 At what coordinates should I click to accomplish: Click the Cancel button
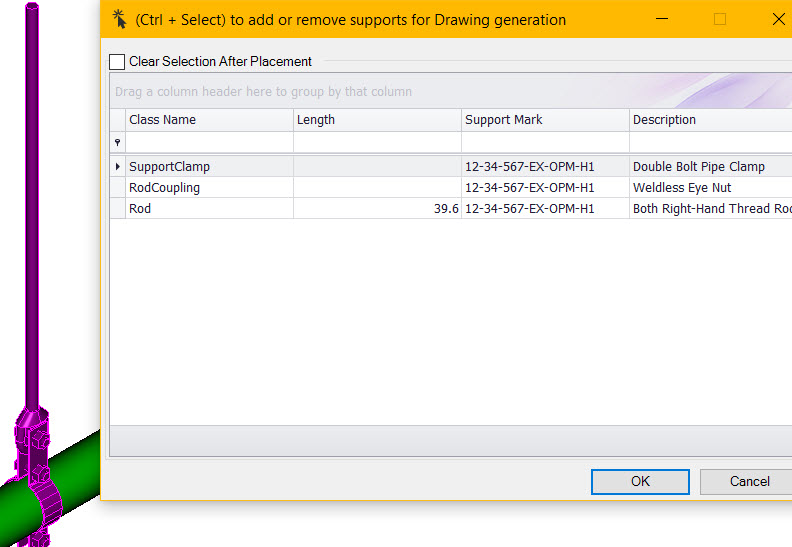[749, 481]
